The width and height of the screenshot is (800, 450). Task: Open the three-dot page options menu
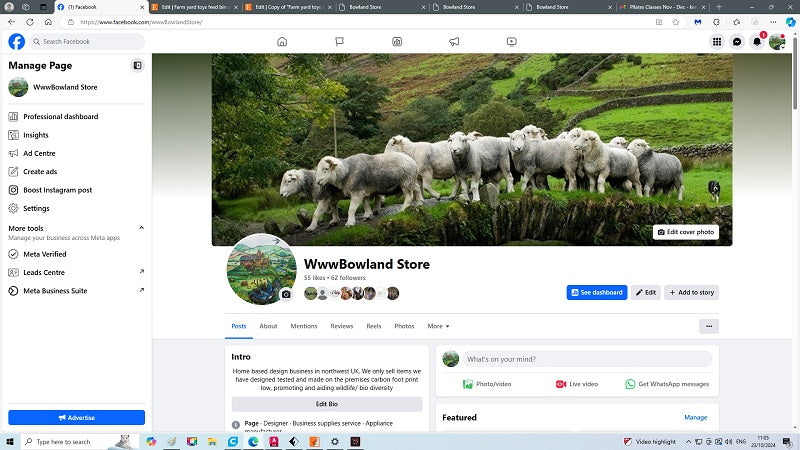pos(708,326)
